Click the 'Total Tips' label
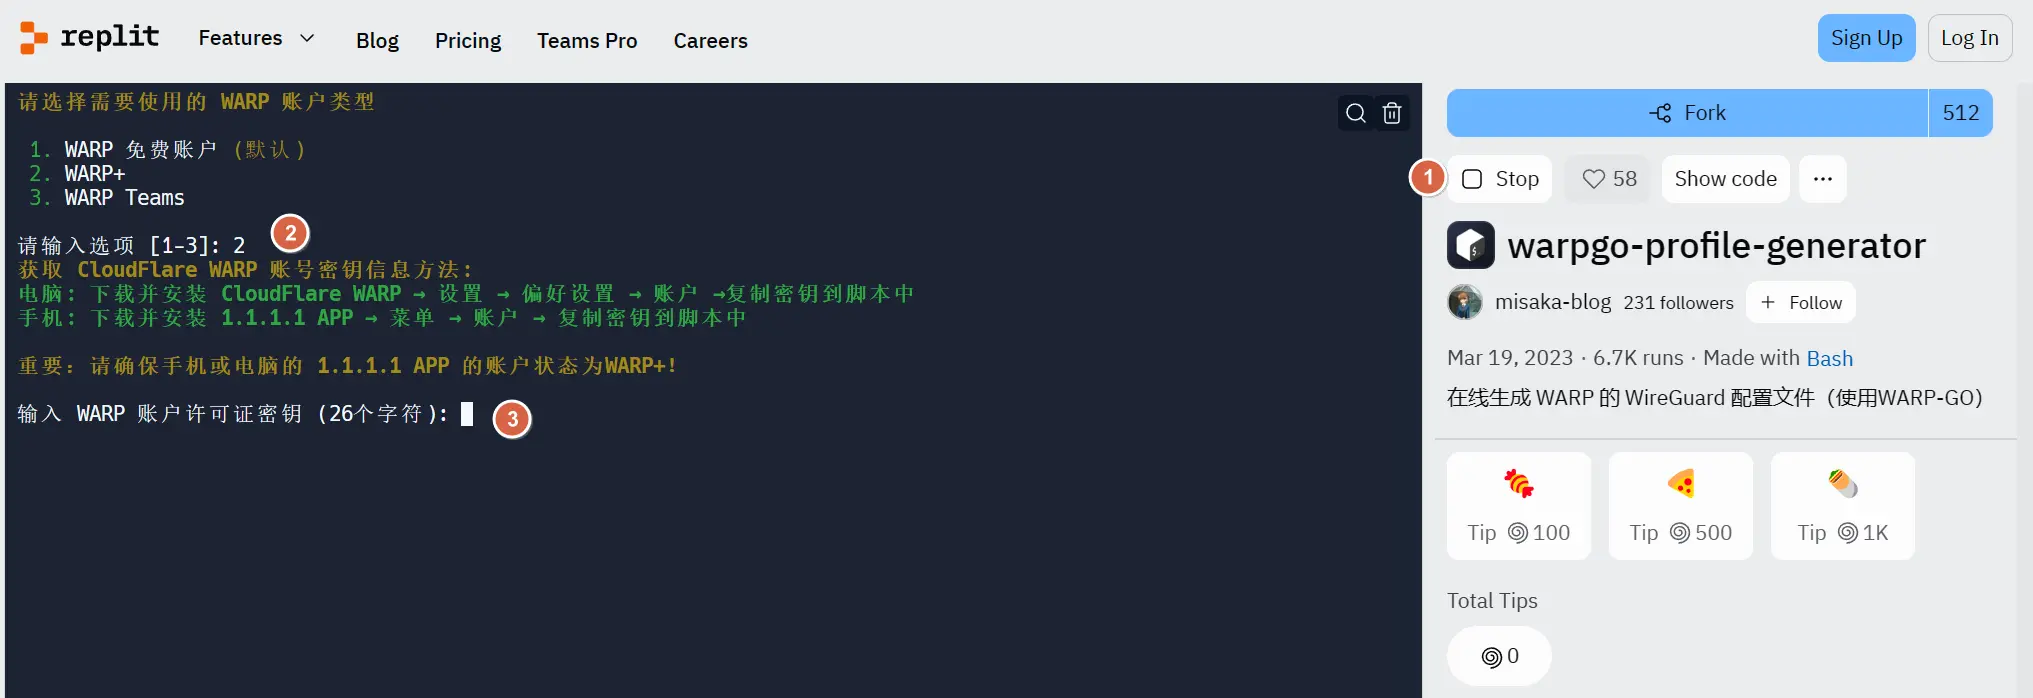Viewport: 2033px width, 698px height. 1492,600
